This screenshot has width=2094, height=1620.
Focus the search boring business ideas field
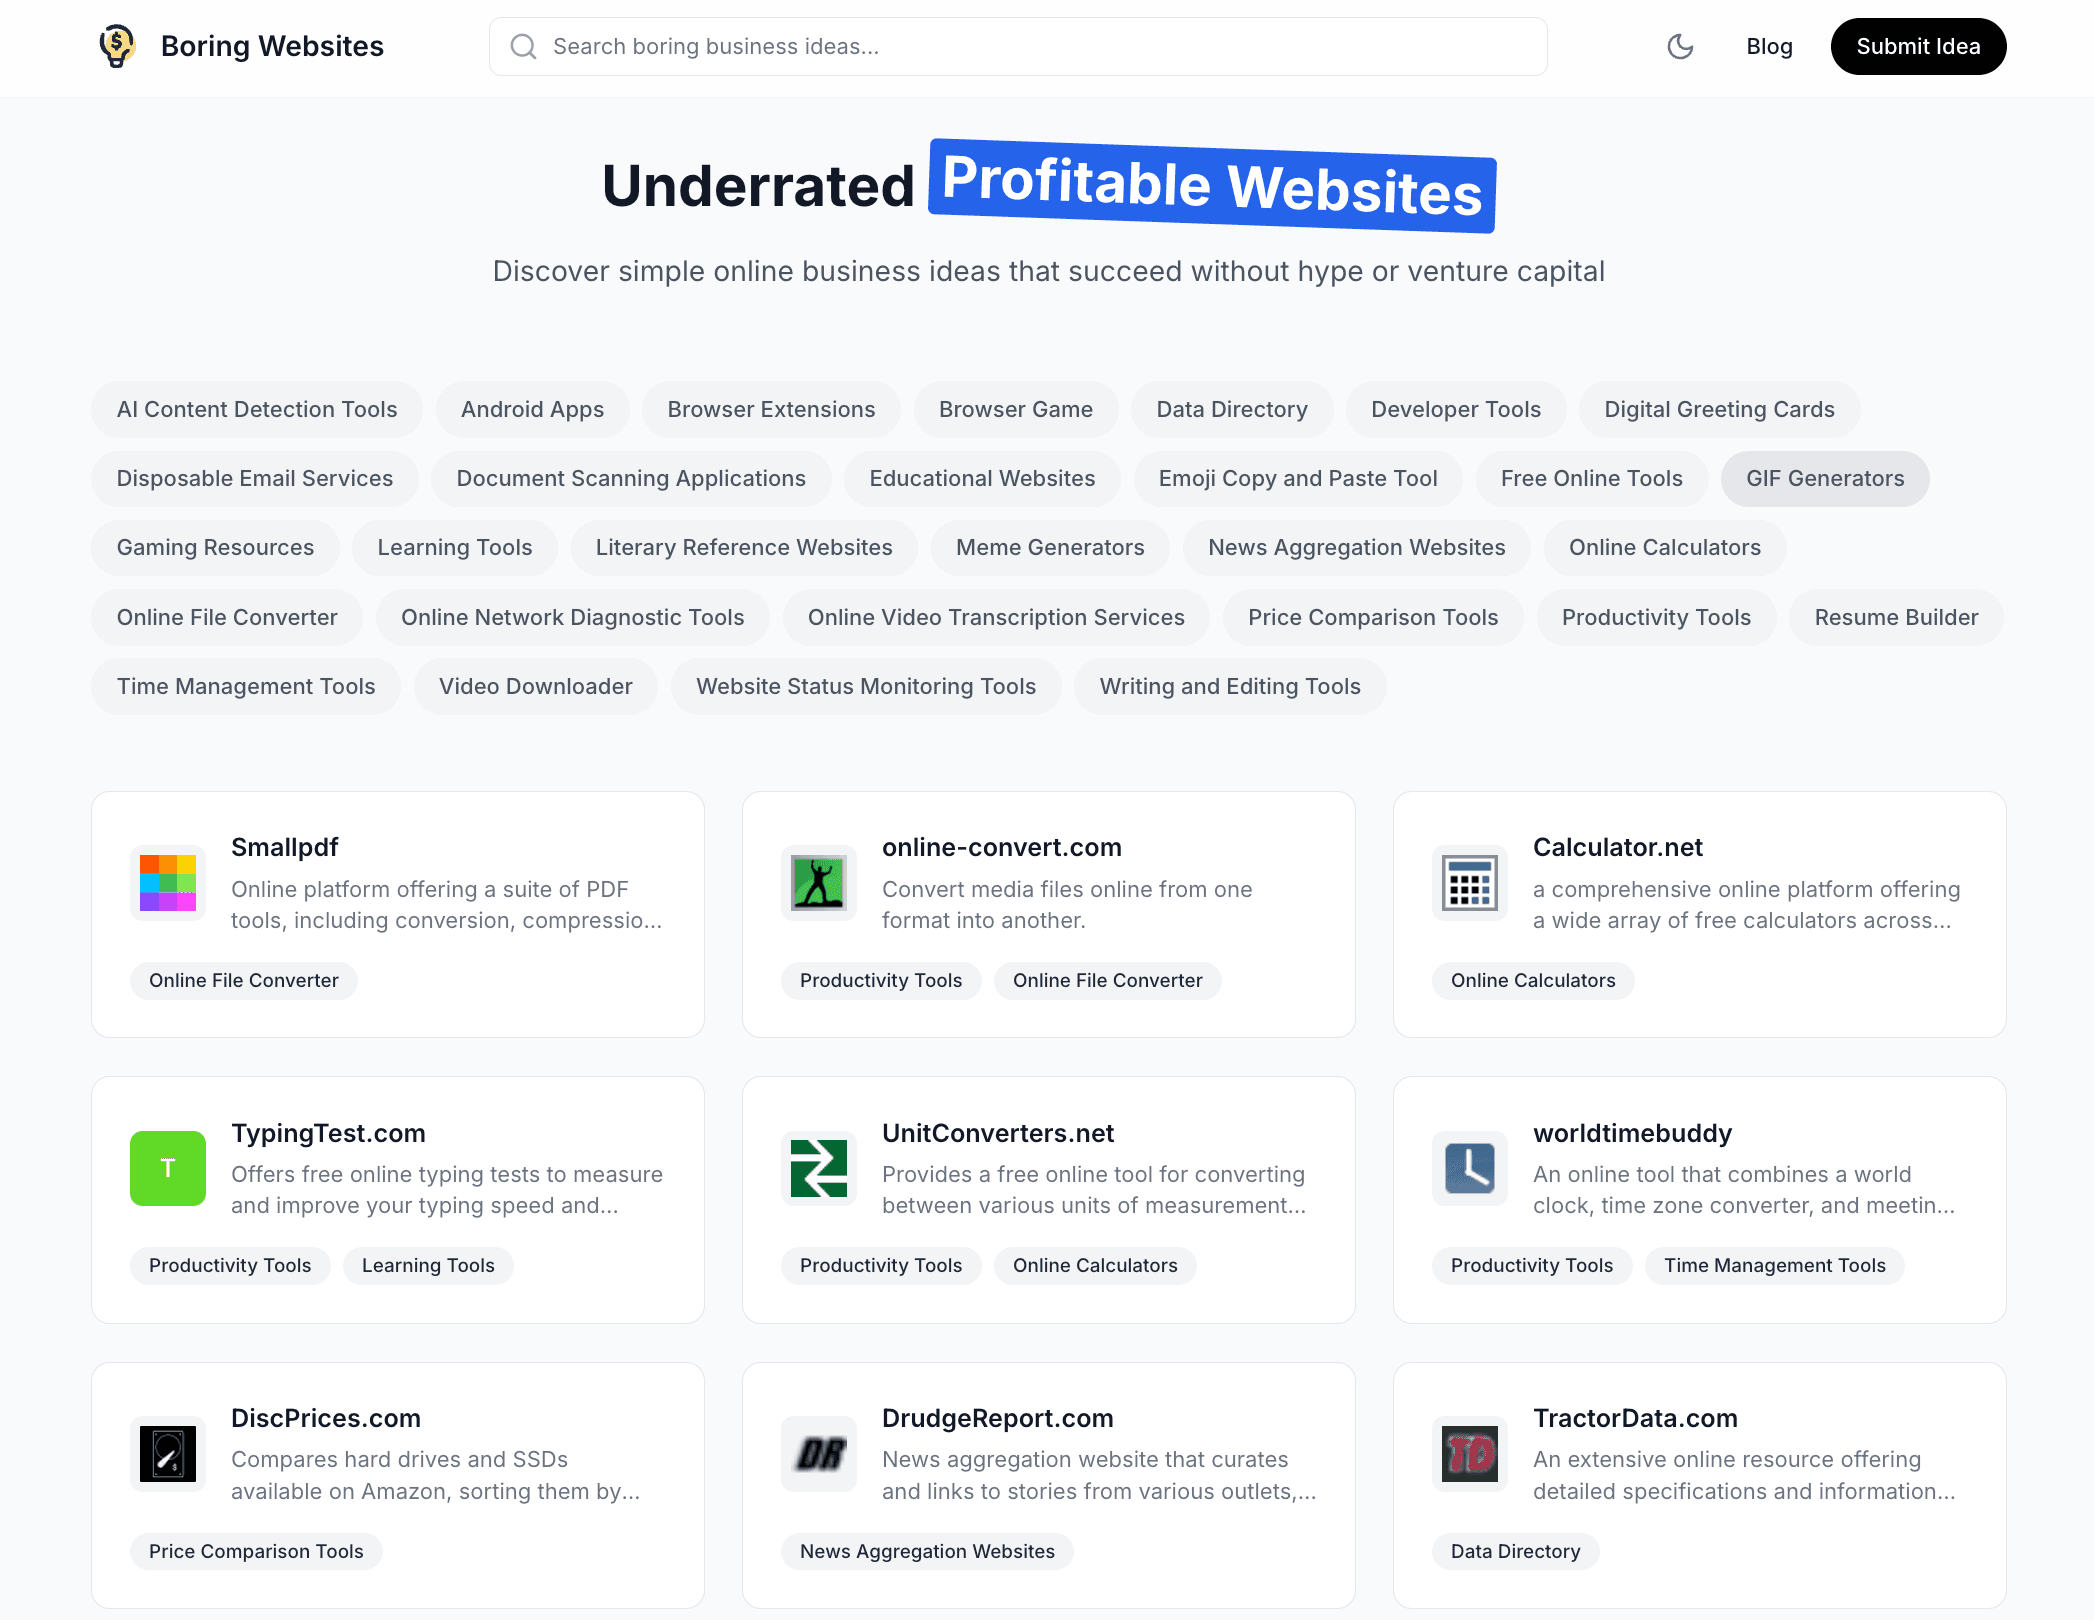coord(1018,46)
